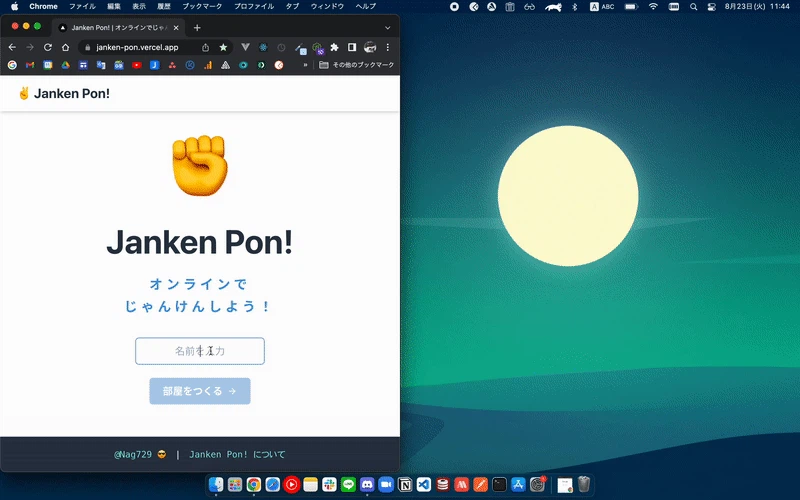The width and height of the screenshot is (800, 500).
Task: Open the Chrome extensions puzzle icon
Action: click(334, 47)
